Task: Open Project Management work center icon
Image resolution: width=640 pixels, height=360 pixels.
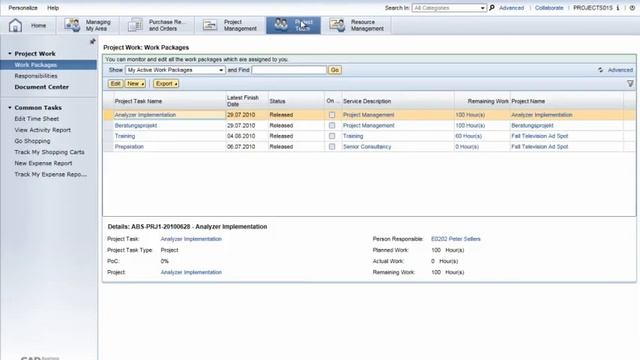Action: (x=210, y=25)
